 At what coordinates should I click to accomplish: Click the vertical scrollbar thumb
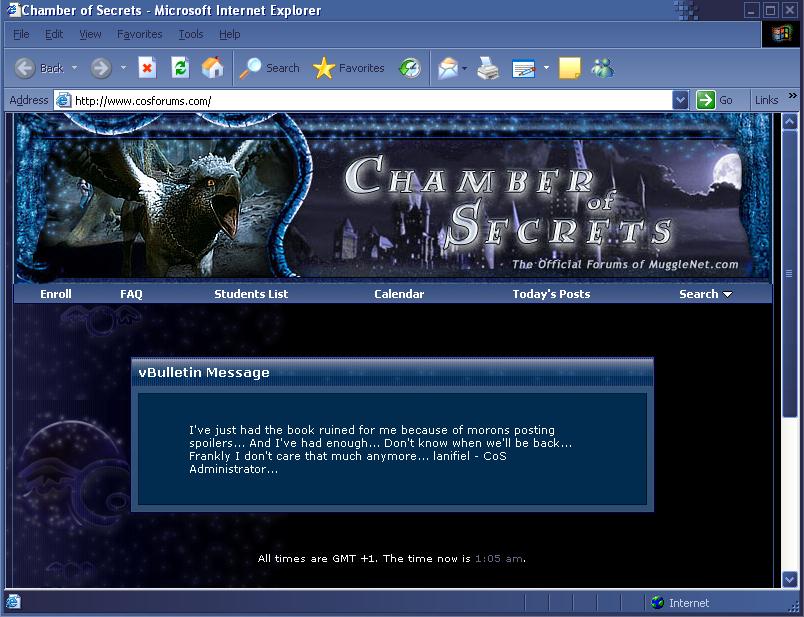[x=790, y=273]
